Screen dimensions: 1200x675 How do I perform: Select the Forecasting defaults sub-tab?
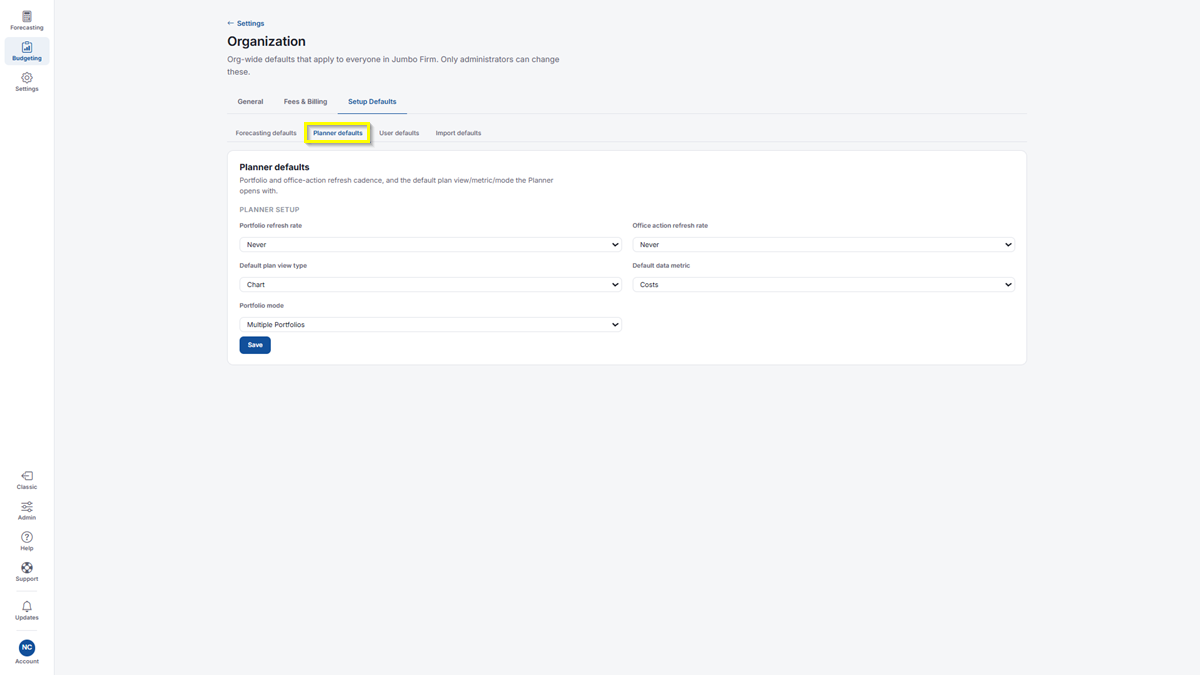pos(266,133)
